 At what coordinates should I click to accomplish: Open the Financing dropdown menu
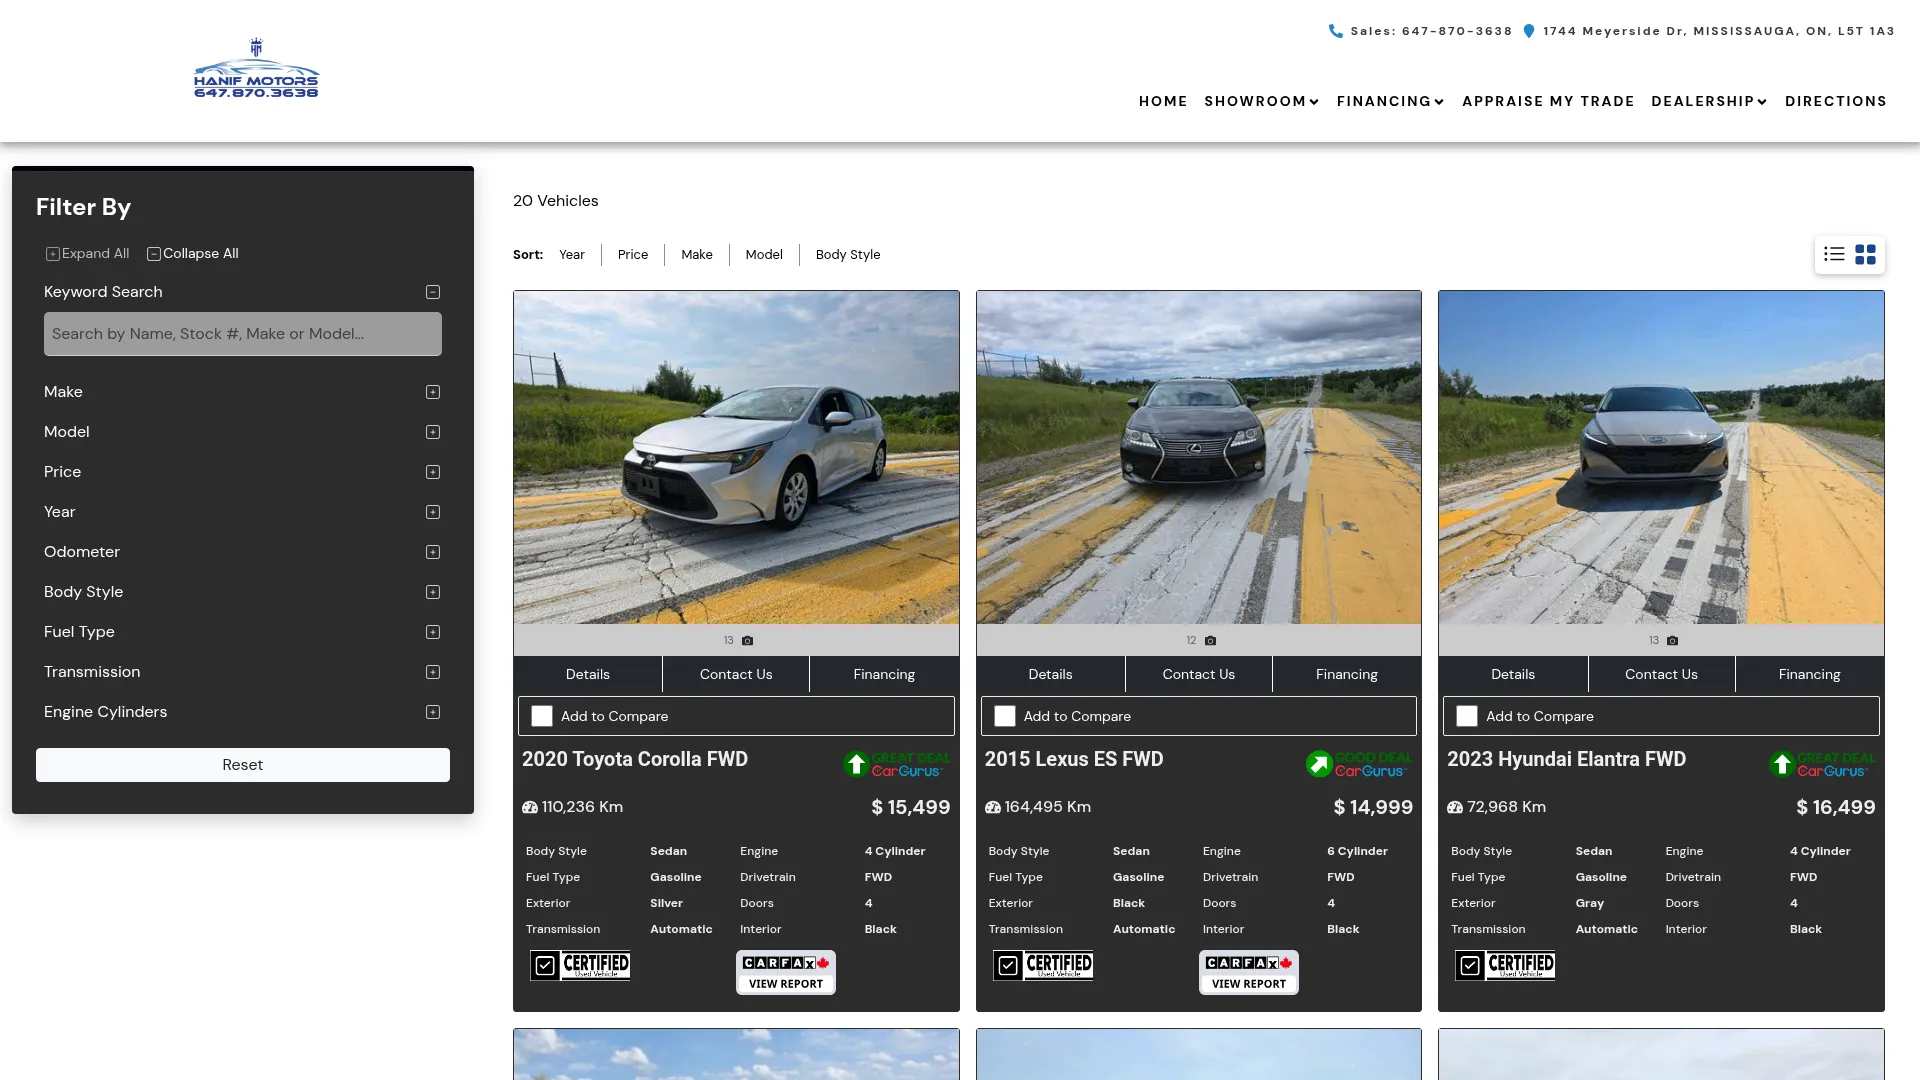[1391, 101]
